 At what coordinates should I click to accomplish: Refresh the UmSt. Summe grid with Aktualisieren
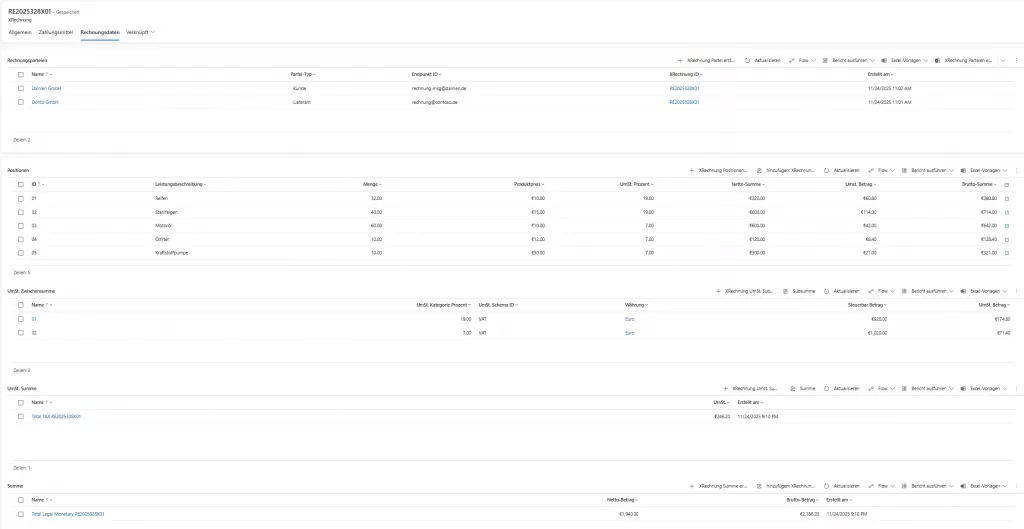click(x=842, y=388)
